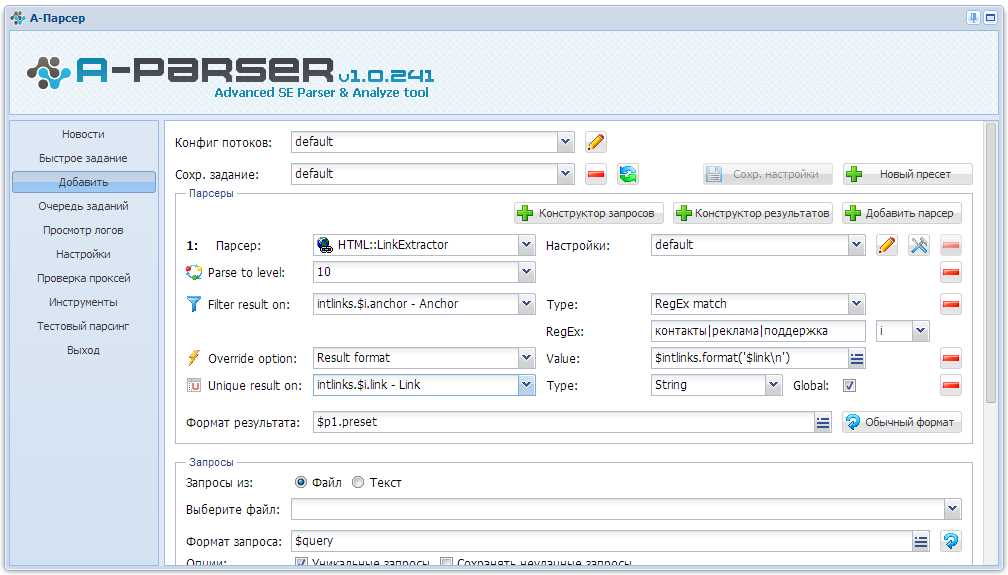Go to Быстрое задание

tap(83, 158)
